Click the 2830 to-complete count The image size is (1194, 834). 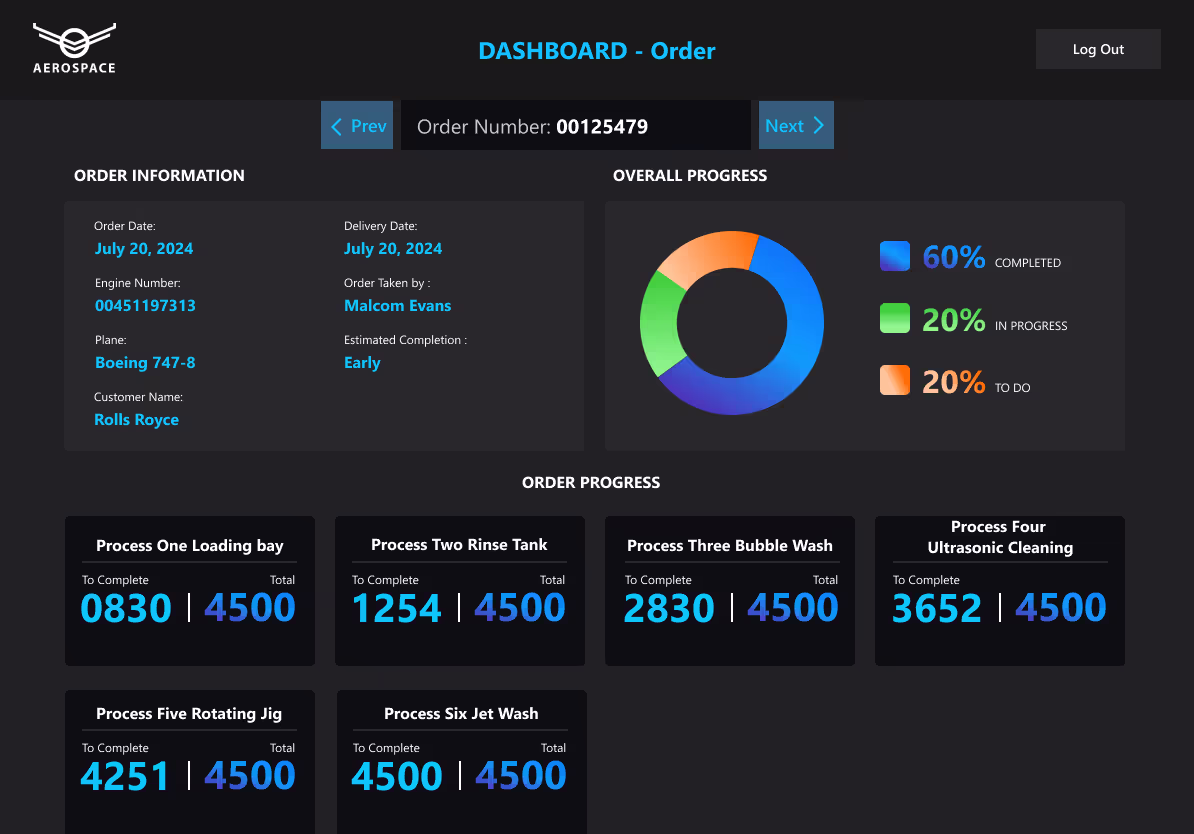[669, 608]
